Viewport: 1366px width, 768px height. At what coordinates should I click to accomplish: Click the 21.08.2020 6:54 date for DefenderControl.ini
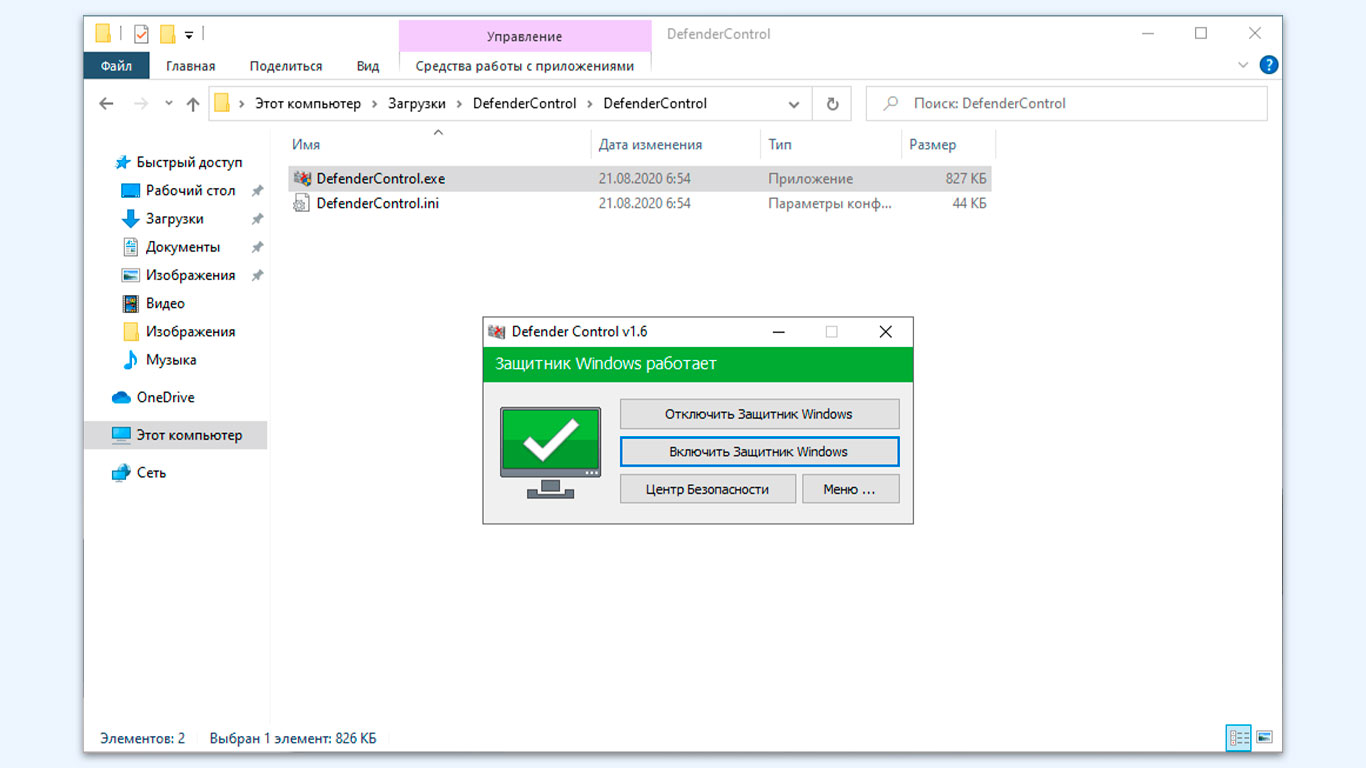click(x=645, y=203)
